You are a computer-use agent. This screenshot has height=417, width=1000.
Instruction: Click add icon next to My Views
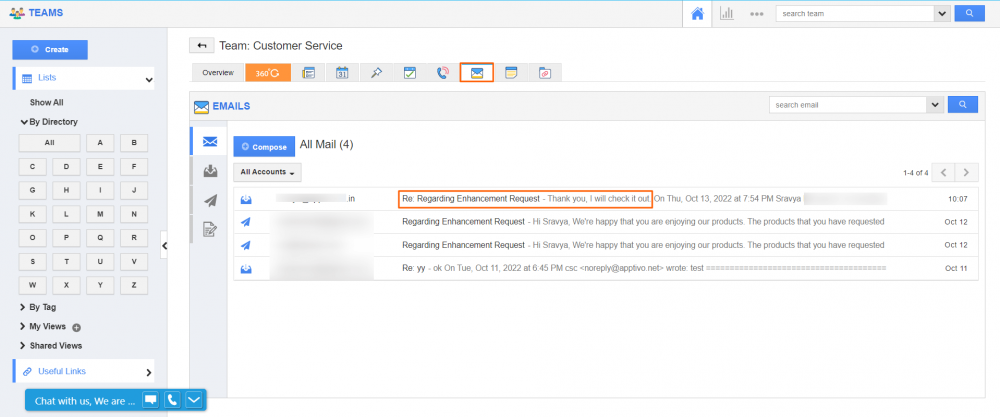tap(76, 327)
